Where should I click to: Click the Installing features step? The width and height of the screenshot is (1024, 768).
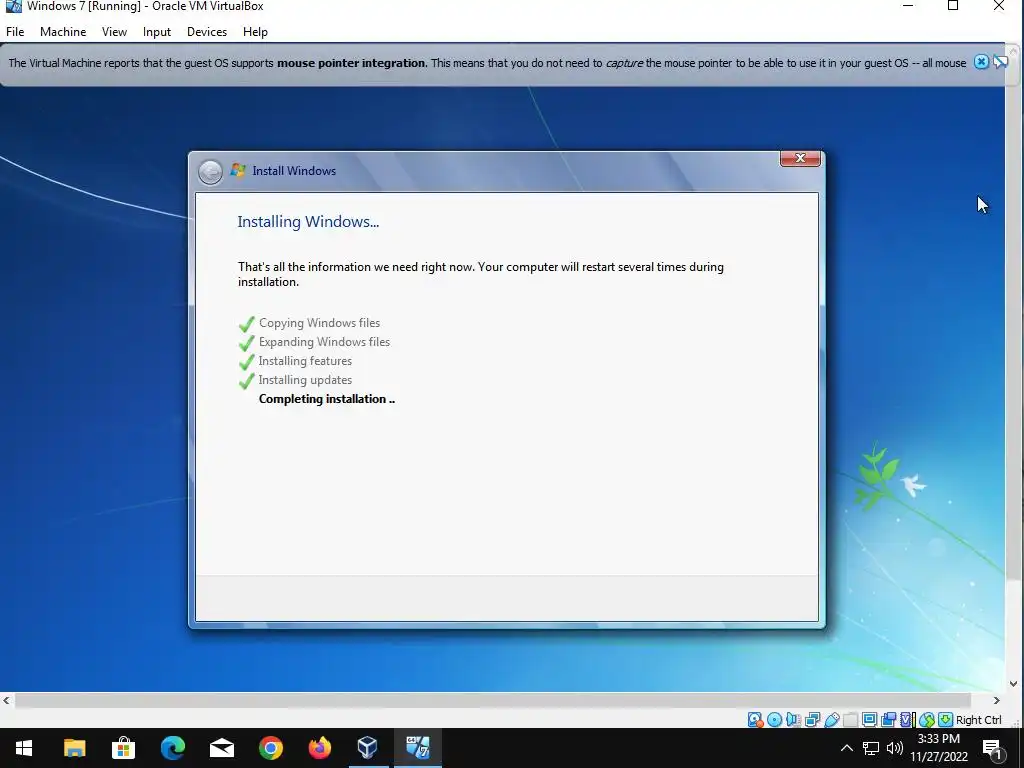[305, 360]
